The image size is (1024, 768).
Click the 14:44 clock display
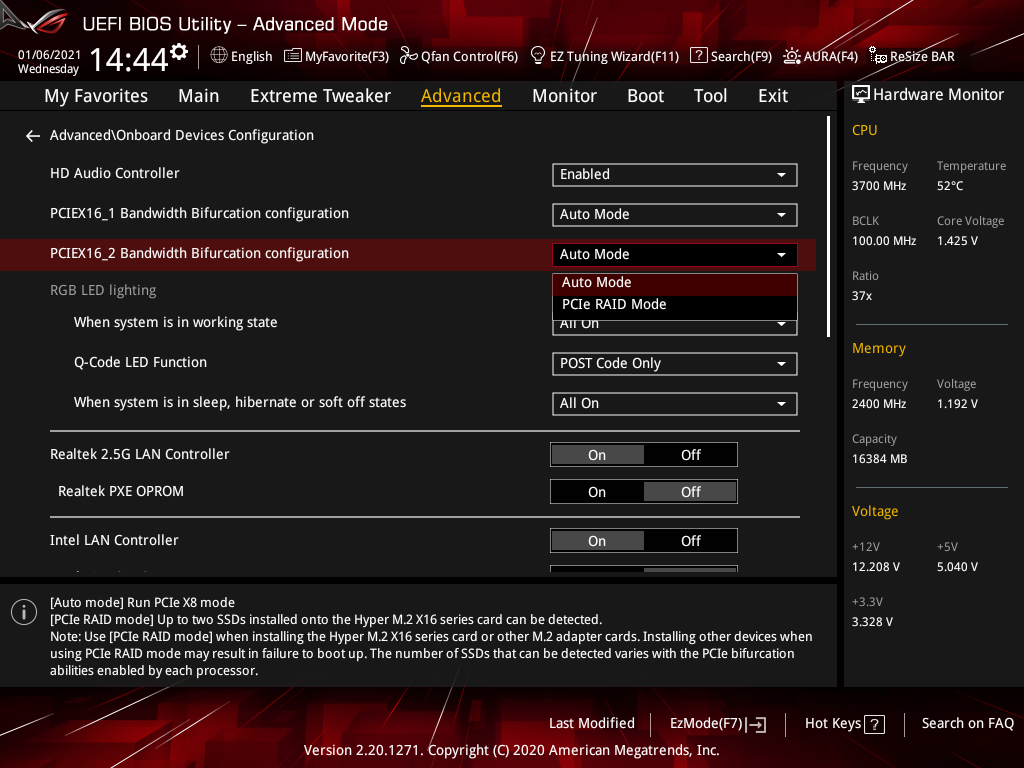[129, 60]
